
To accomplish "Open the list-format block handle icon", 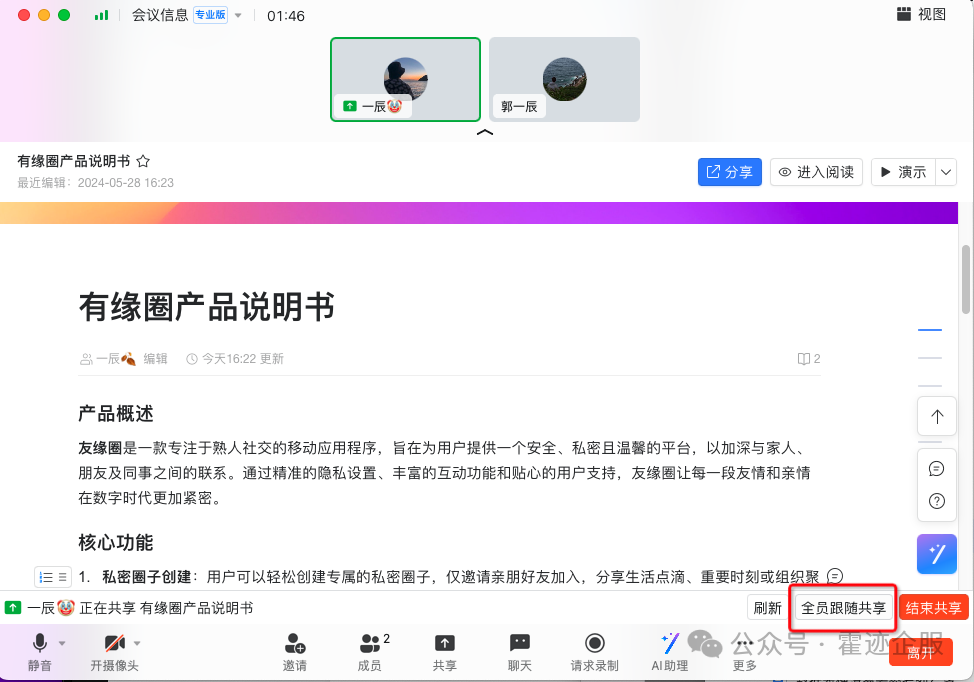I will pos(53,577).
